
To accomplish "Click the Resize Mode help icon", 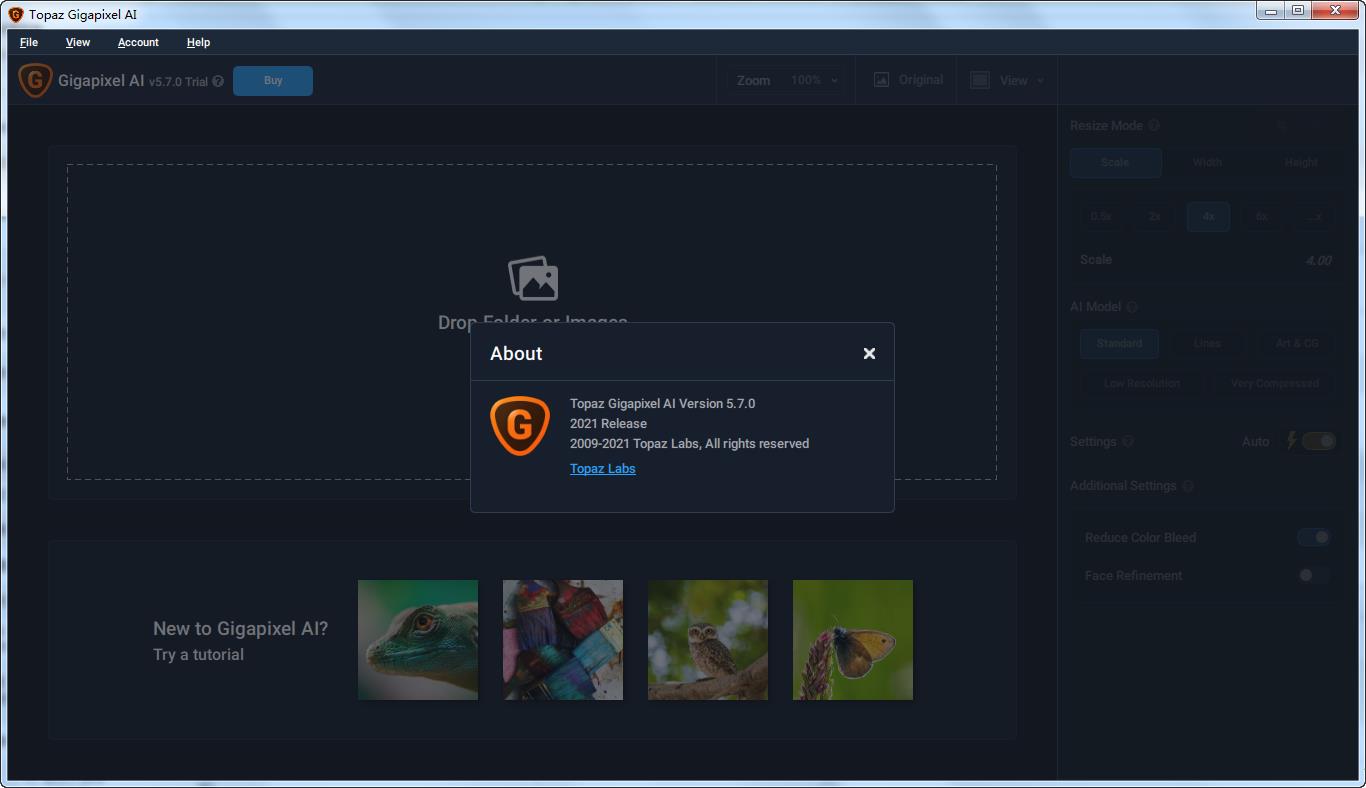I will click(1154, 126).
